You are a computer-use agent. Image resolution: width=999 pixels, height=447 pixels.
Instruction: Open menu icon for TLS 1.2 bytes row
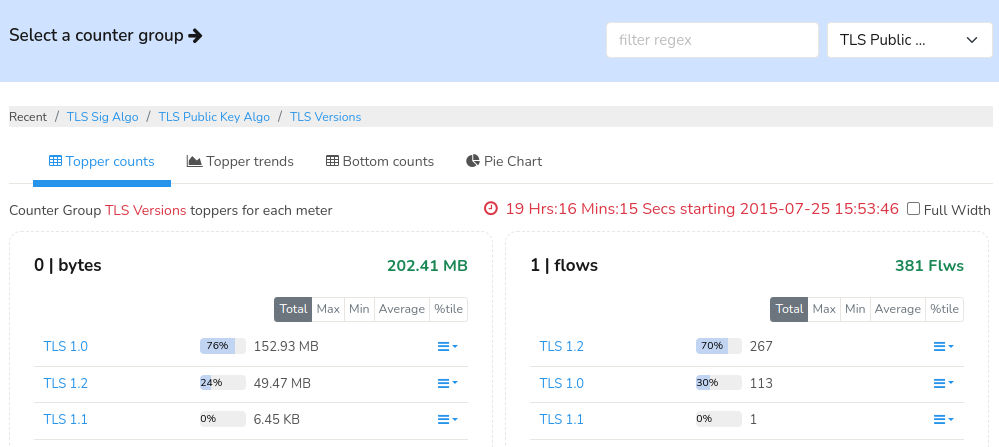click(447, 383)
